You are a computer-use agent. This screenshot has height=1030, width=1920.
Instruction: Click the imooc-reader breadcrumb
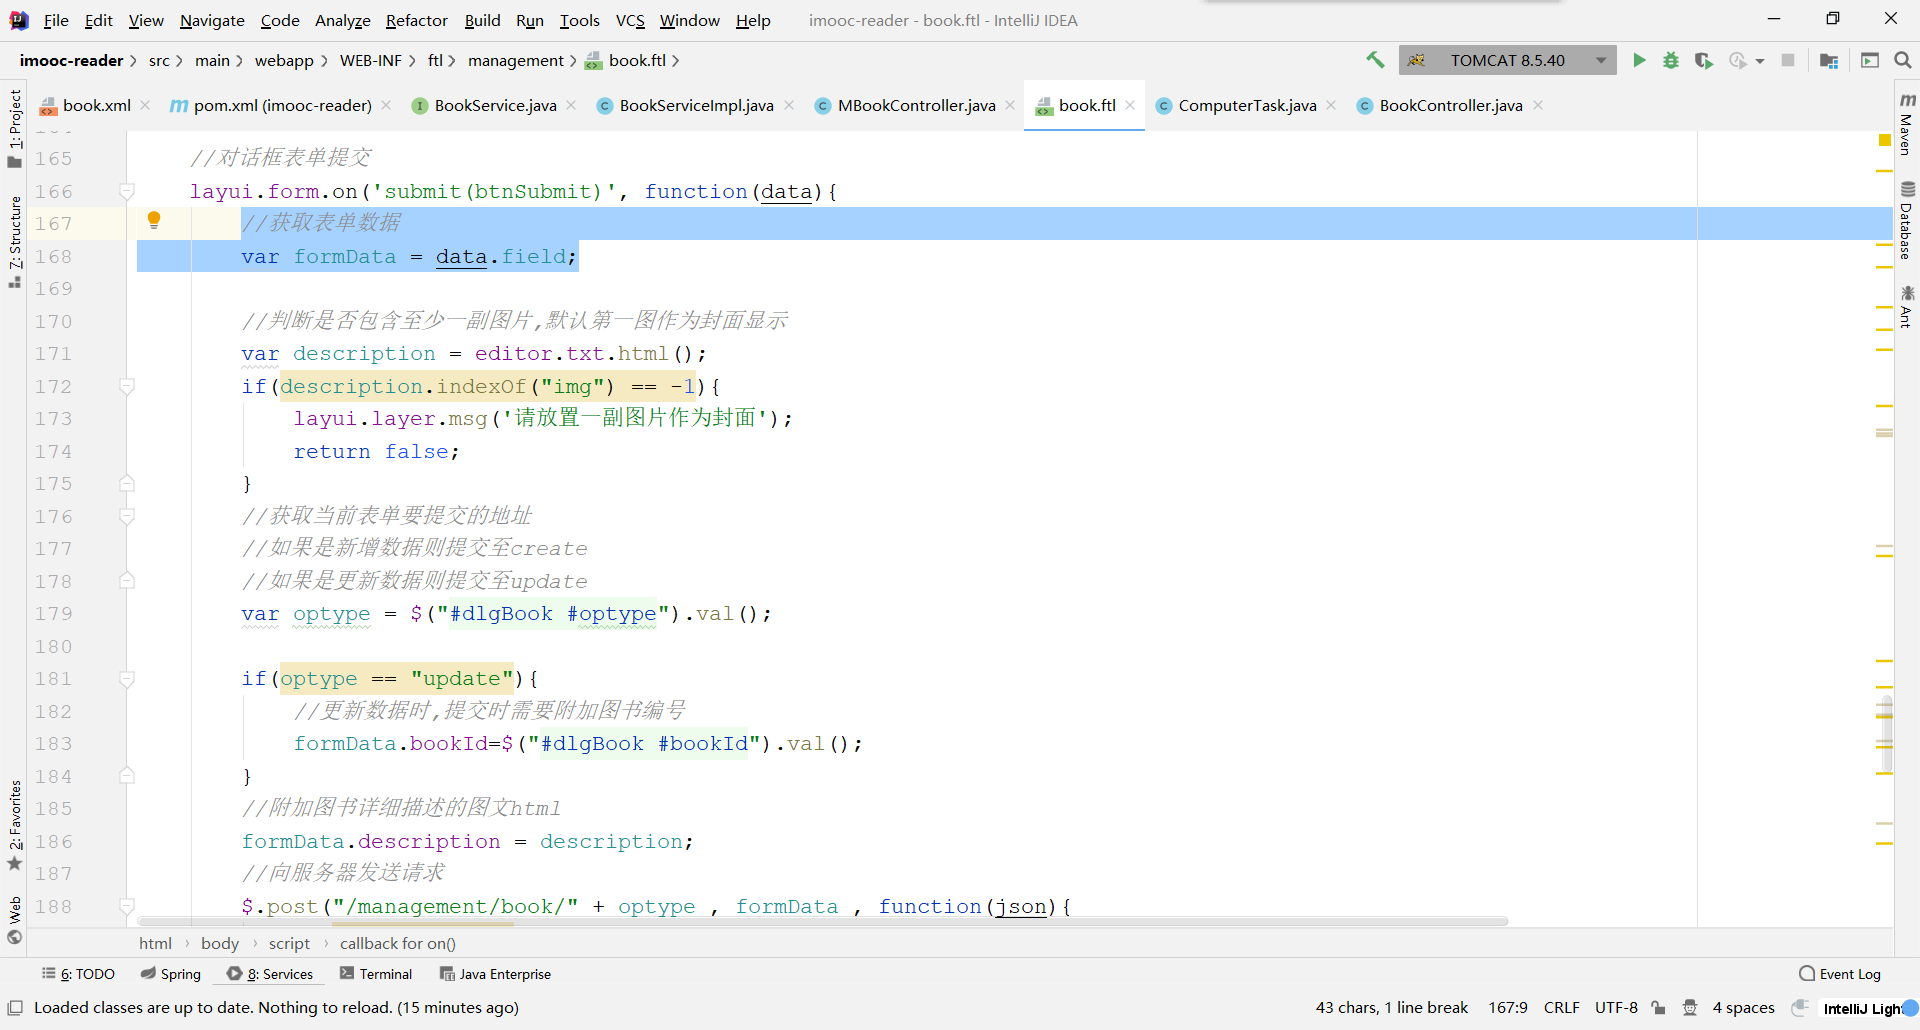pos(71,60)
